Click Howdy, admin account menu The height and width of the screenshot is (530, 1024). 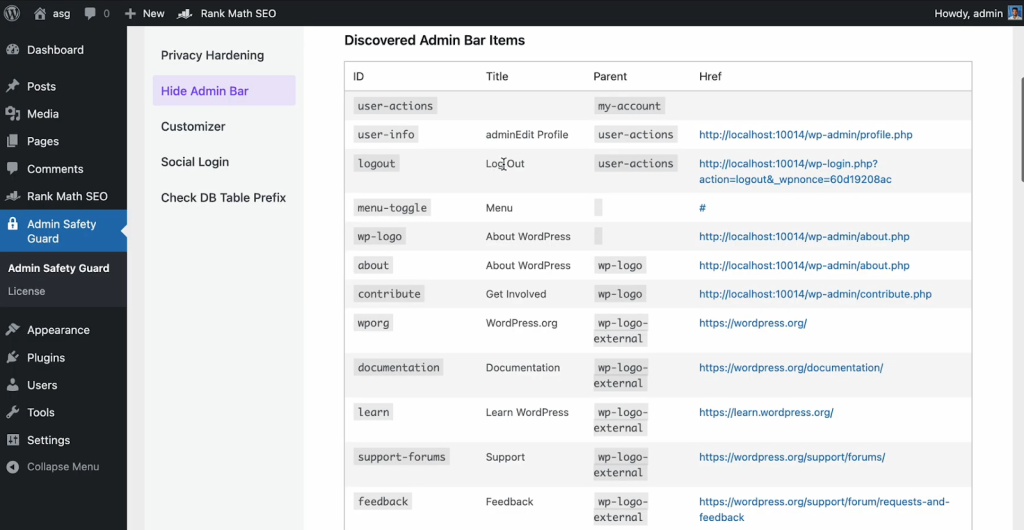pyautogui.click(x=968, y=13)
